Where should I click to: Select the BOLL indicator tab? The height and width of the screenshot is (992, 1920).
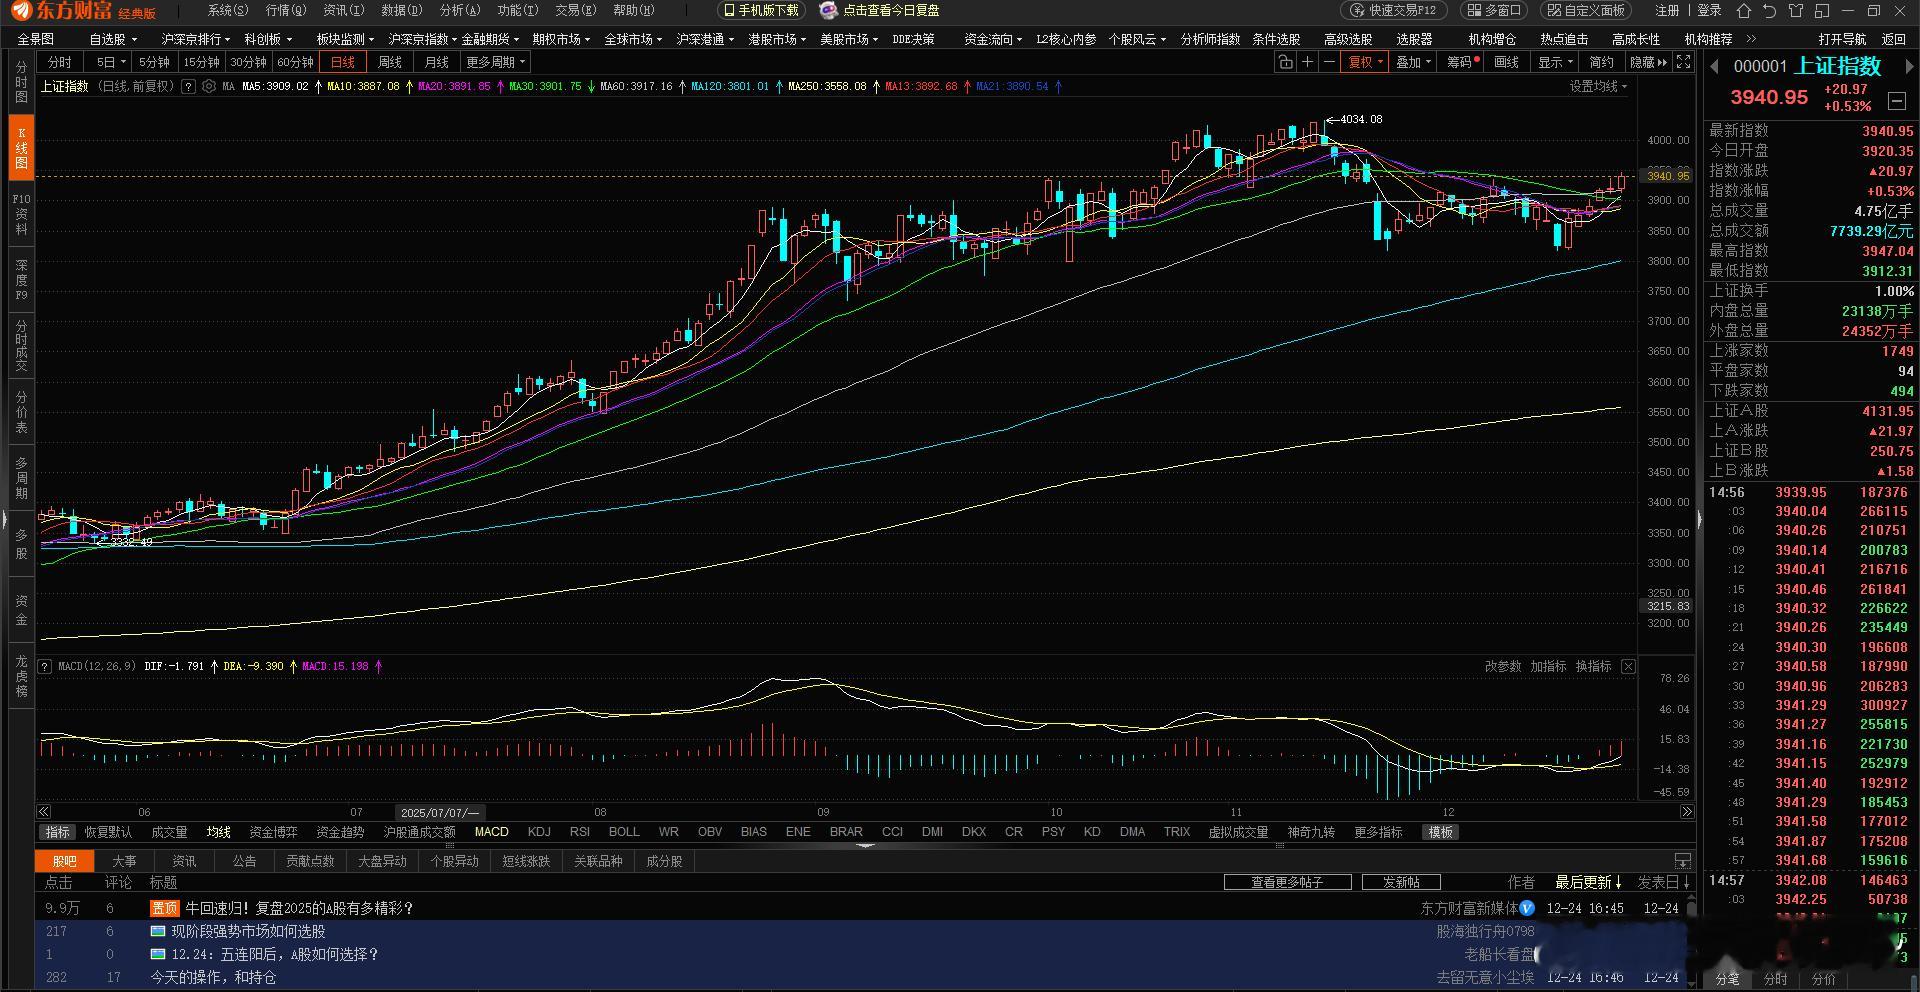point(624,832)
